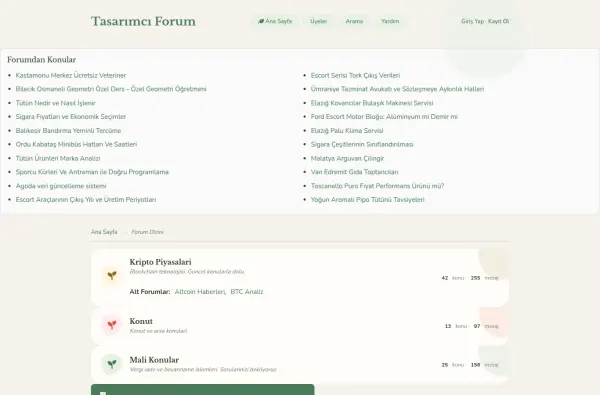Click the Giriş Yap link

472,21
